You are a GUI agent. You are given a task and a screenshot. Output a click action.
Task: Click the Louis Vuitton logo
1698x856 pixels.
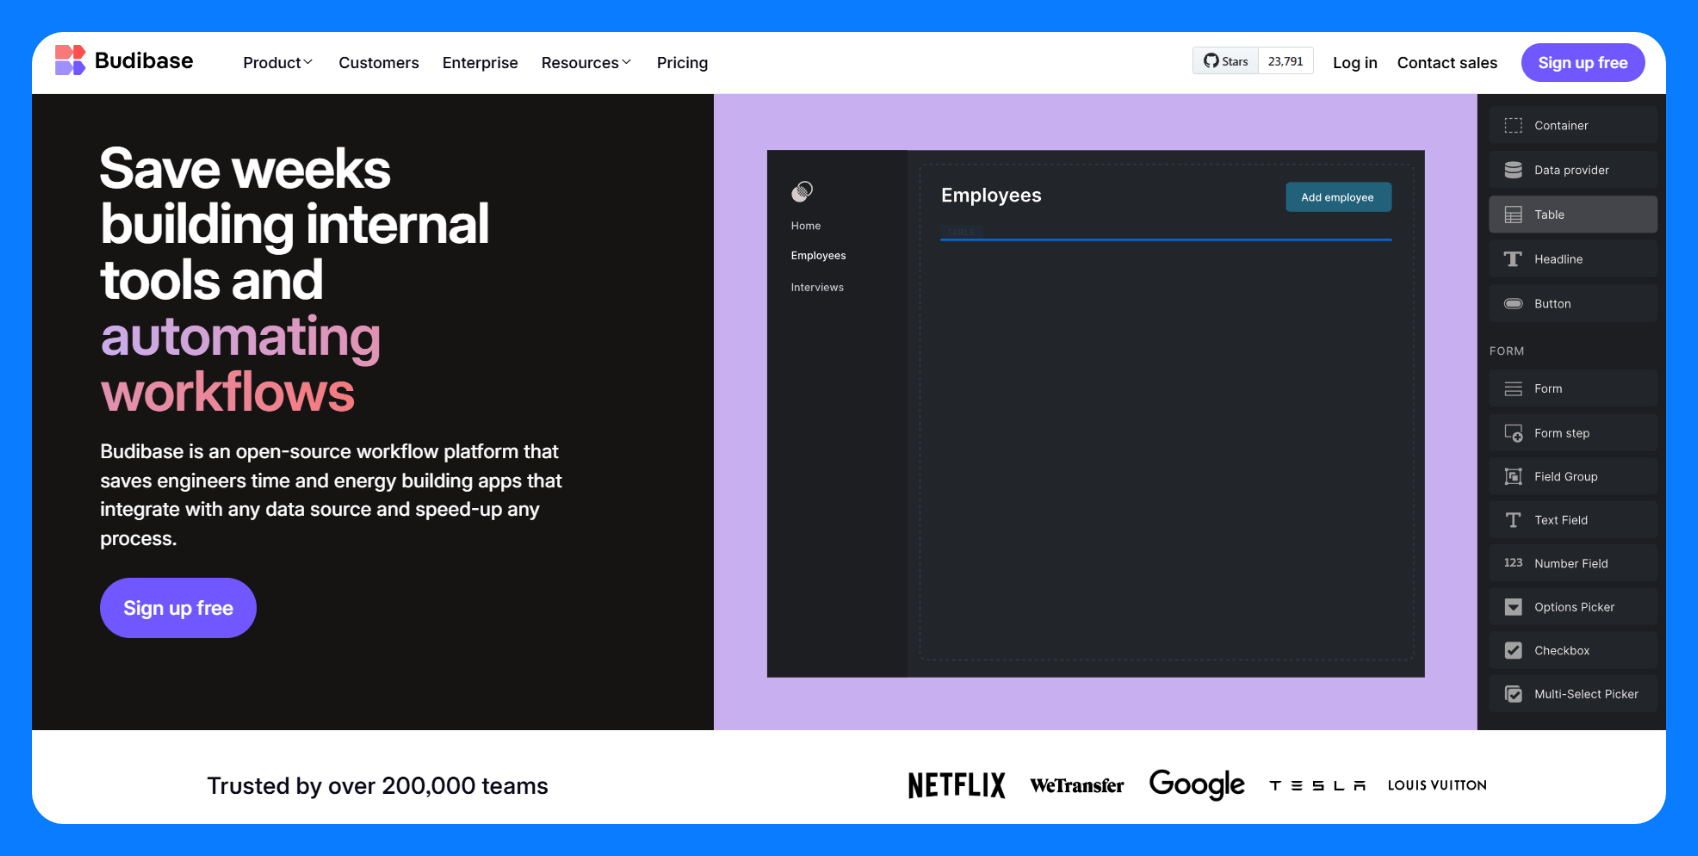tap(1437, 785)
